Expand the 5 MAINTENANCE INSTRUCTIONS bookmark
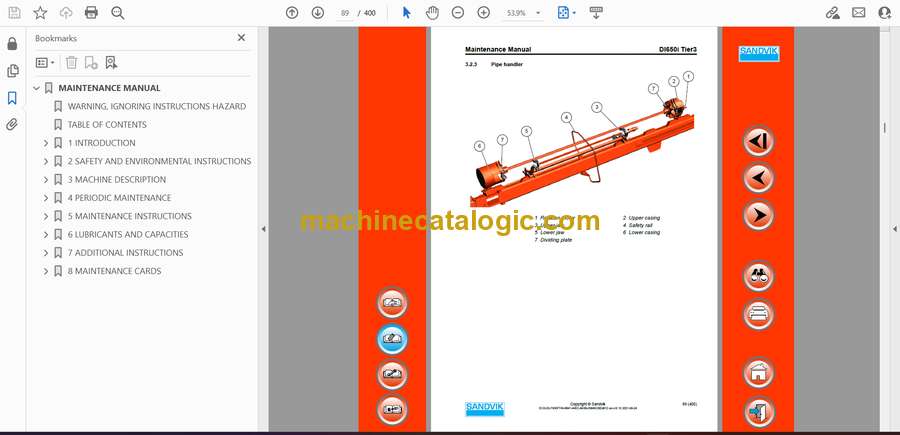The height and width of the screenshot is (435, 900). [46, 216]
